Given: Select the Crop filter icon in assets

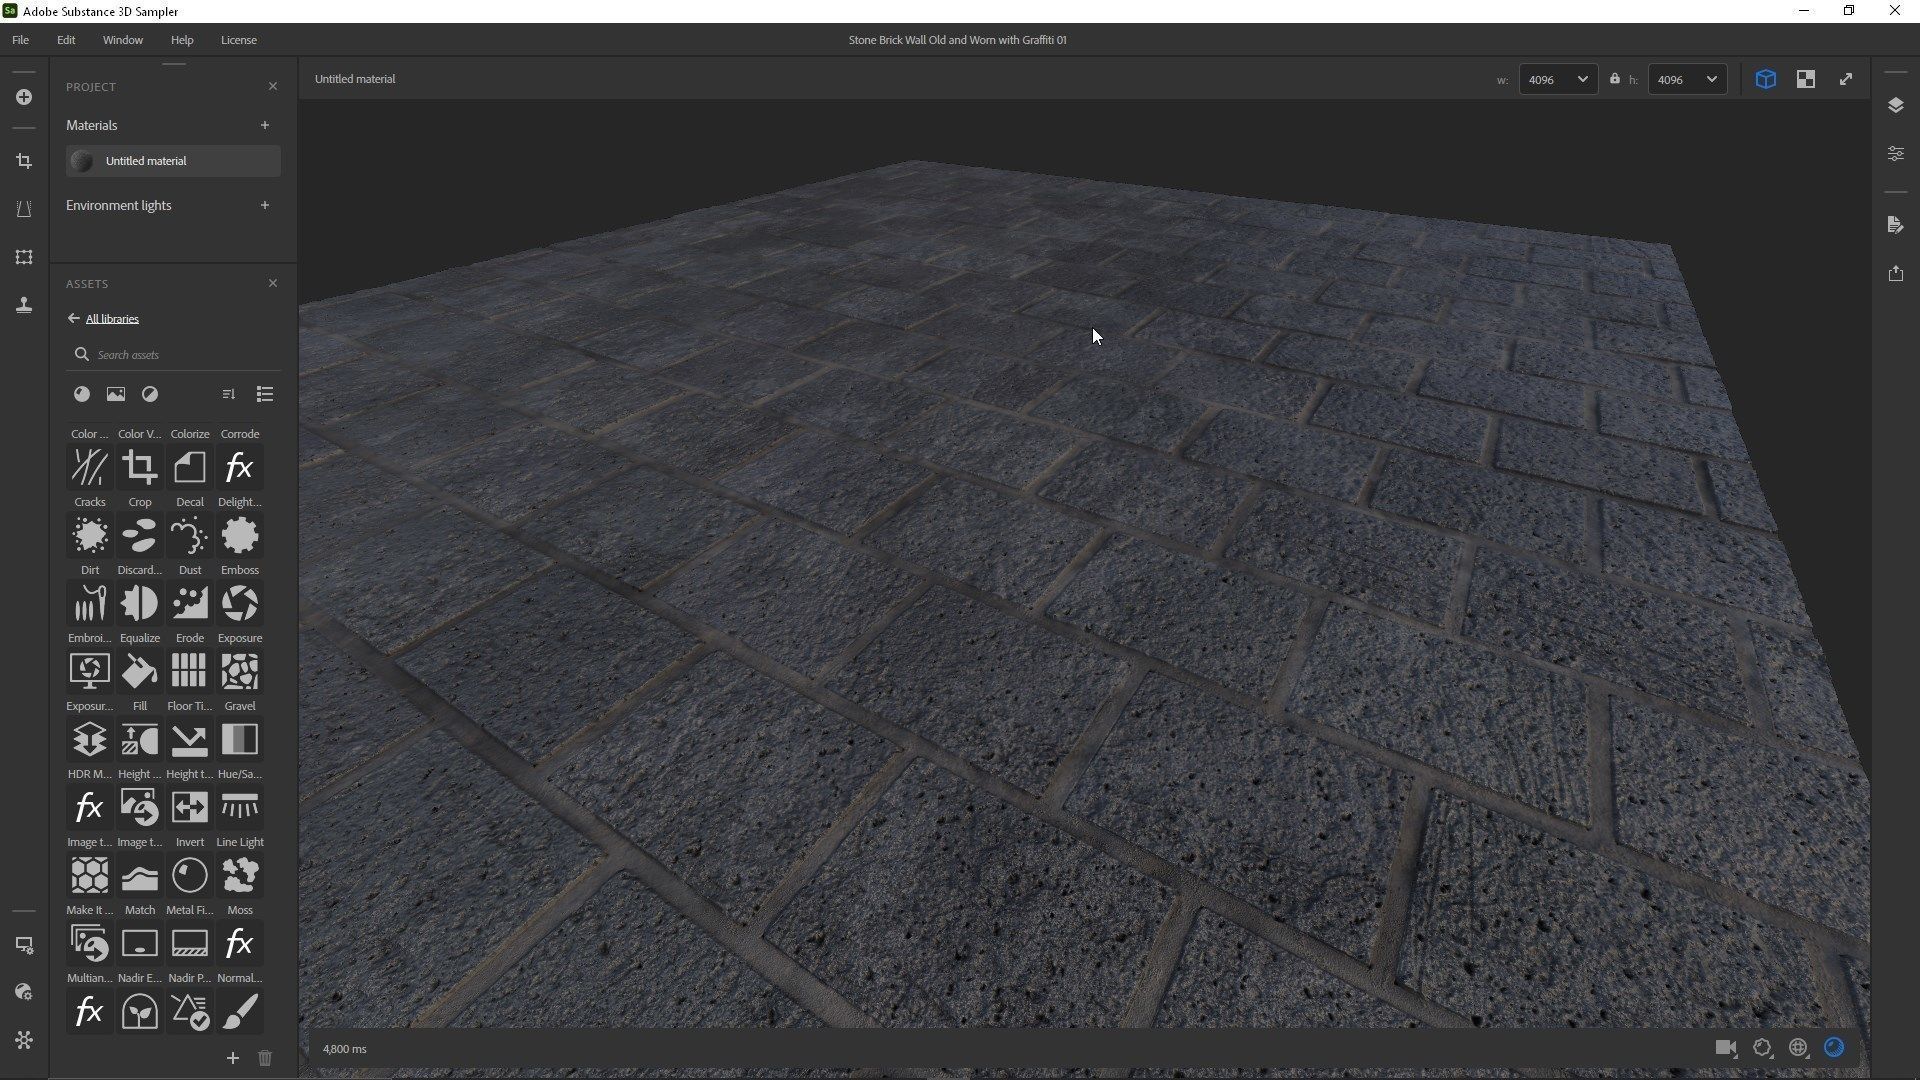Looking at the screenshot, I should coord(139,468).
